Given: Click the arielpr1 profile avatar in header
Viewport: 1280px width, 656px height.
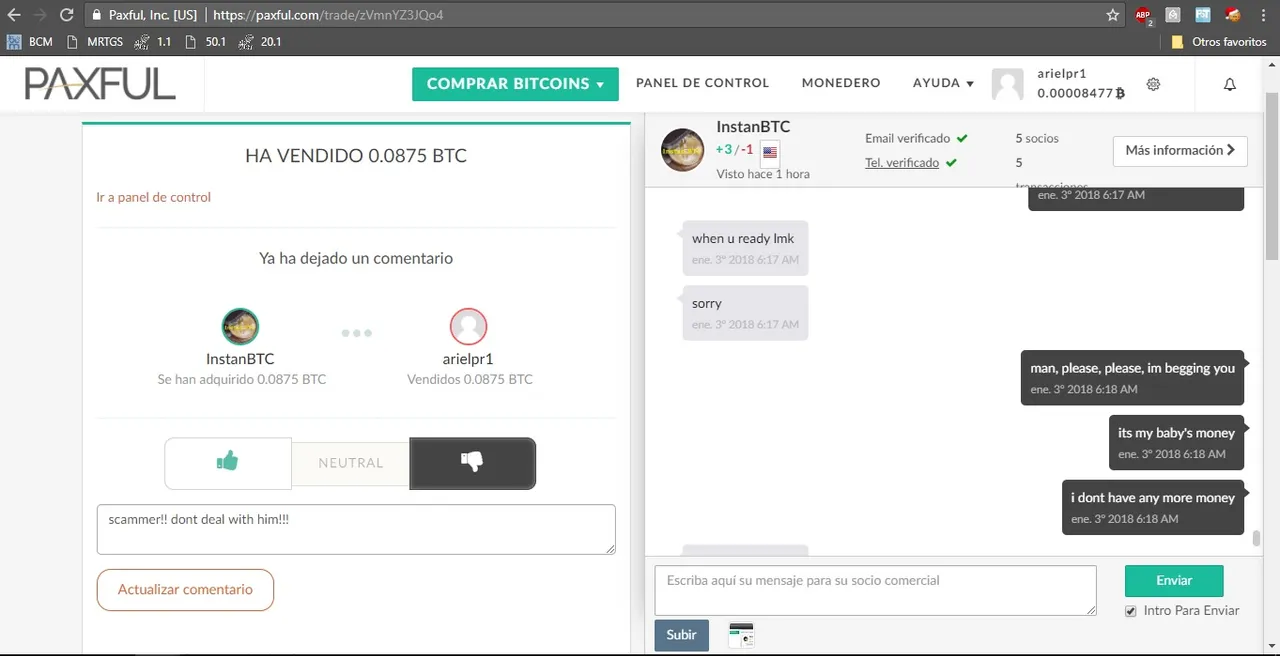Looking at the screenshot, I should click(1007, 85).
